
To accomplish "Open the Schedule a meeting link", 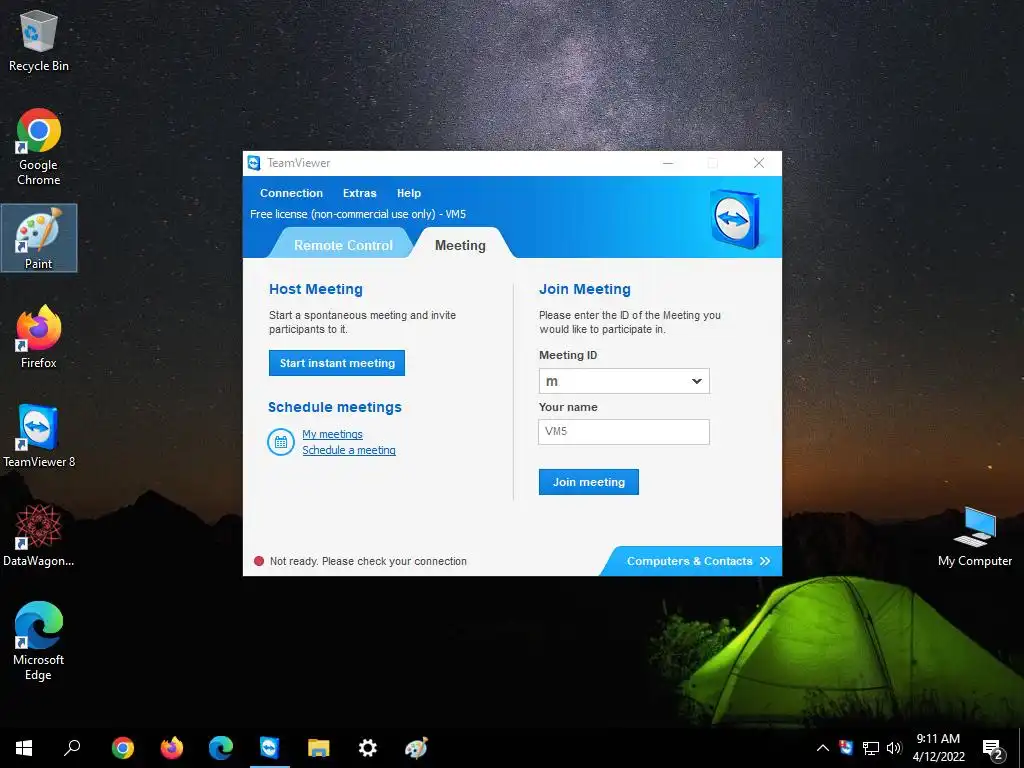I will [349, 450].
